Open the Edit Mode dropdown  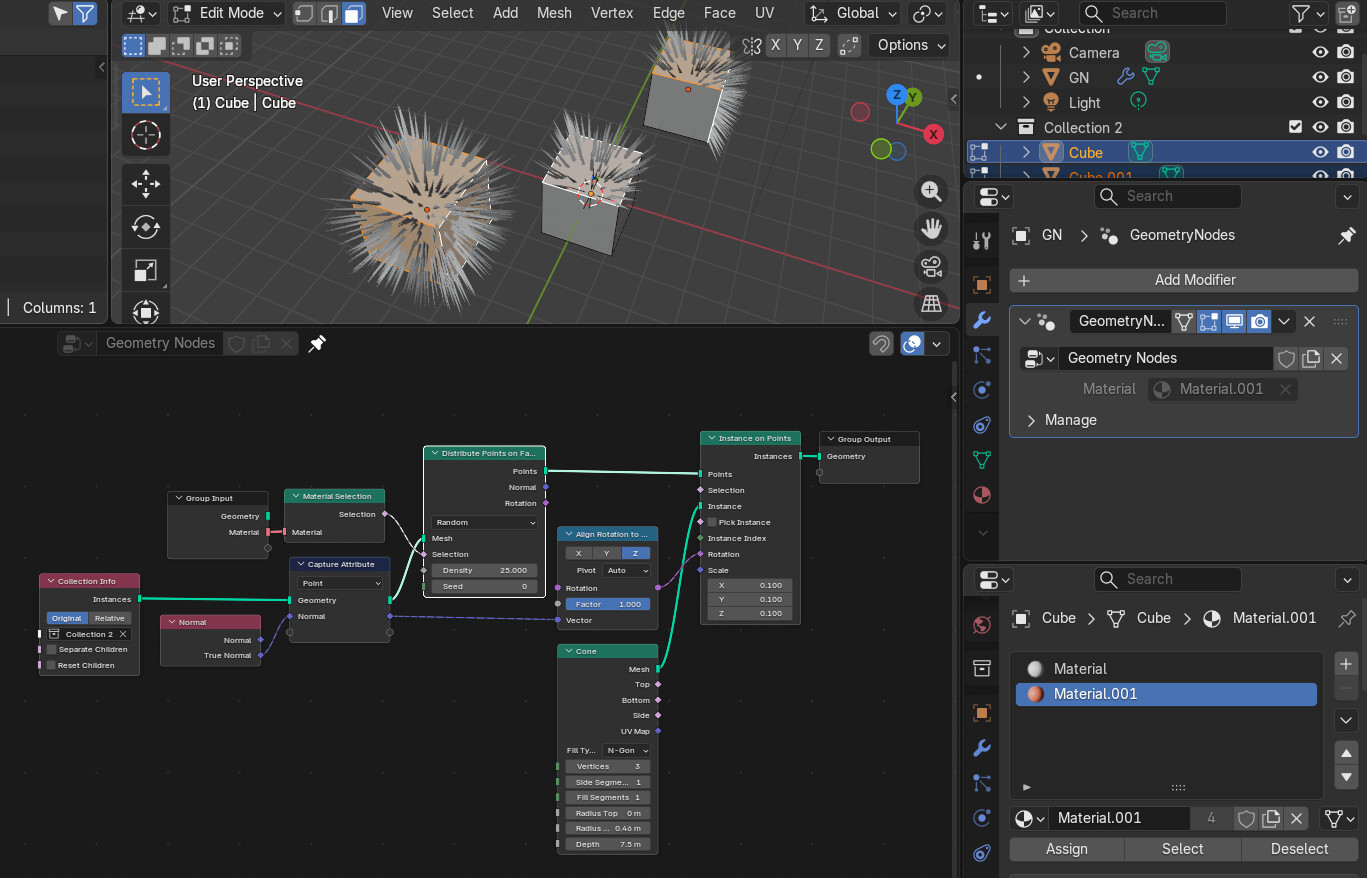[x=226, y=13]
